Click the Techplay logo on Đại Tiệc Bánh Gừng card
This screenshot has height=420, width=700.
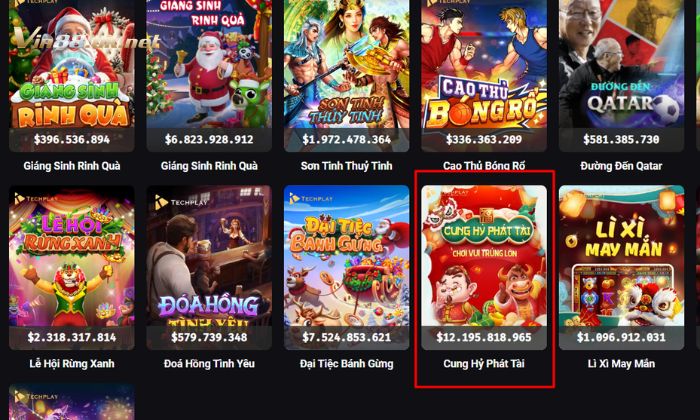[x=311, y=198]
